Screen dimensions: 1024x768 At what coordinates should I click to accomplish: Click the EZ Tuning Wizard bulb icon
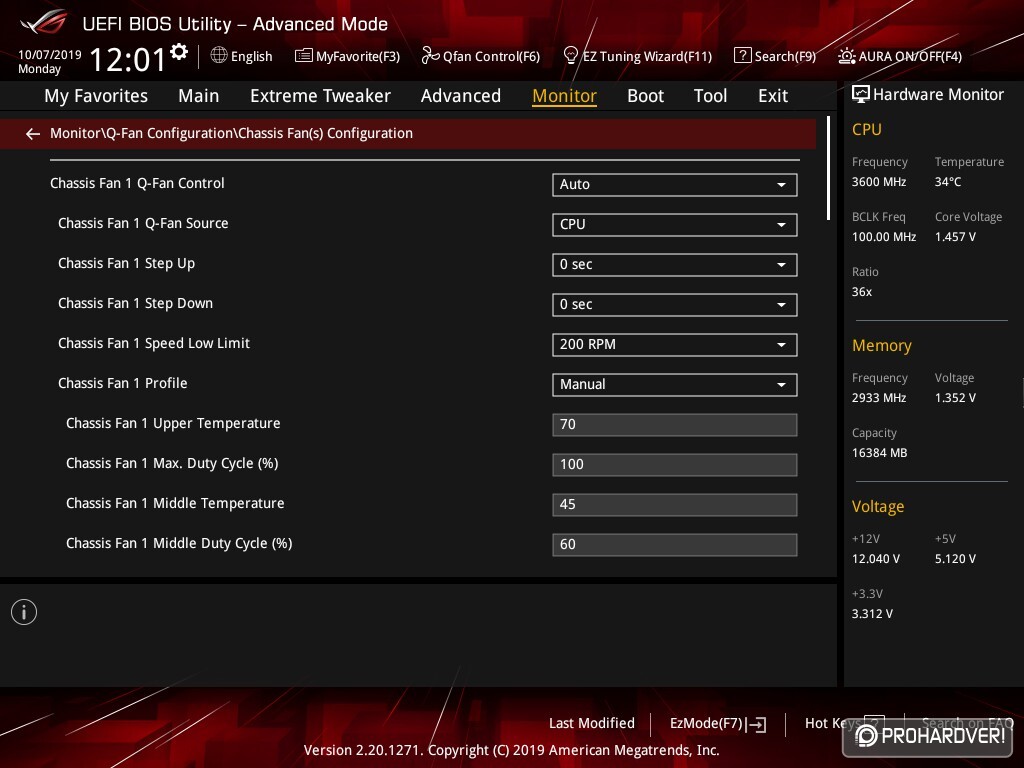click(x=570, y=56)
